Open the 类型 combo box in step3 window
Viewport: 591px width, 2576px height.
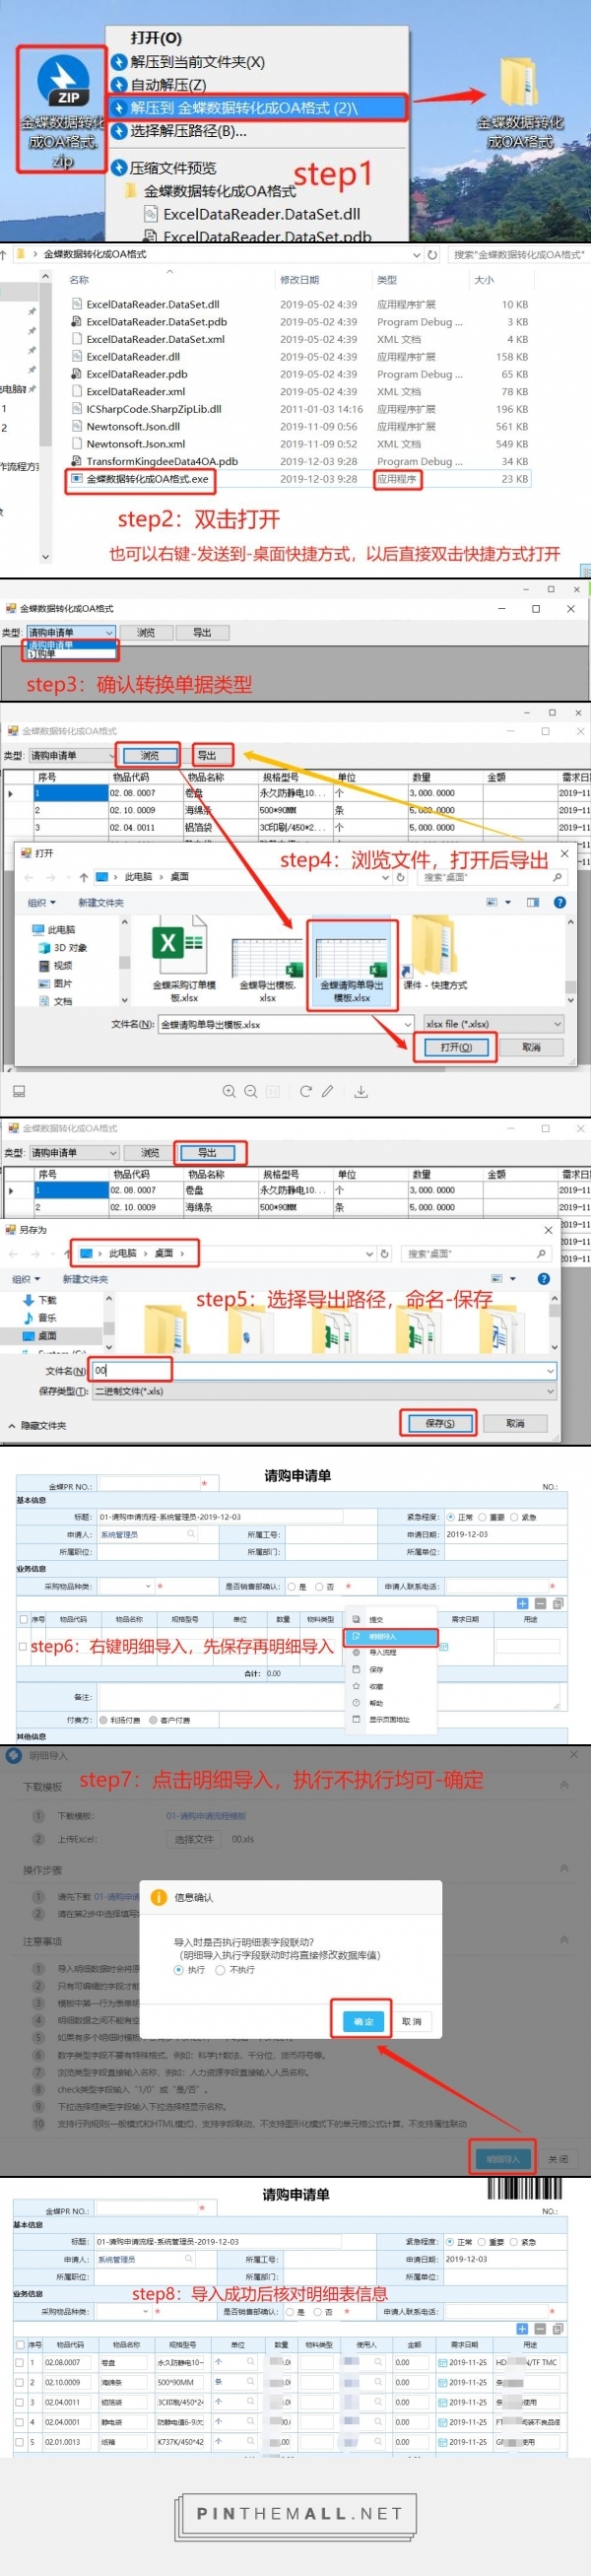click(x=71, y=632)
